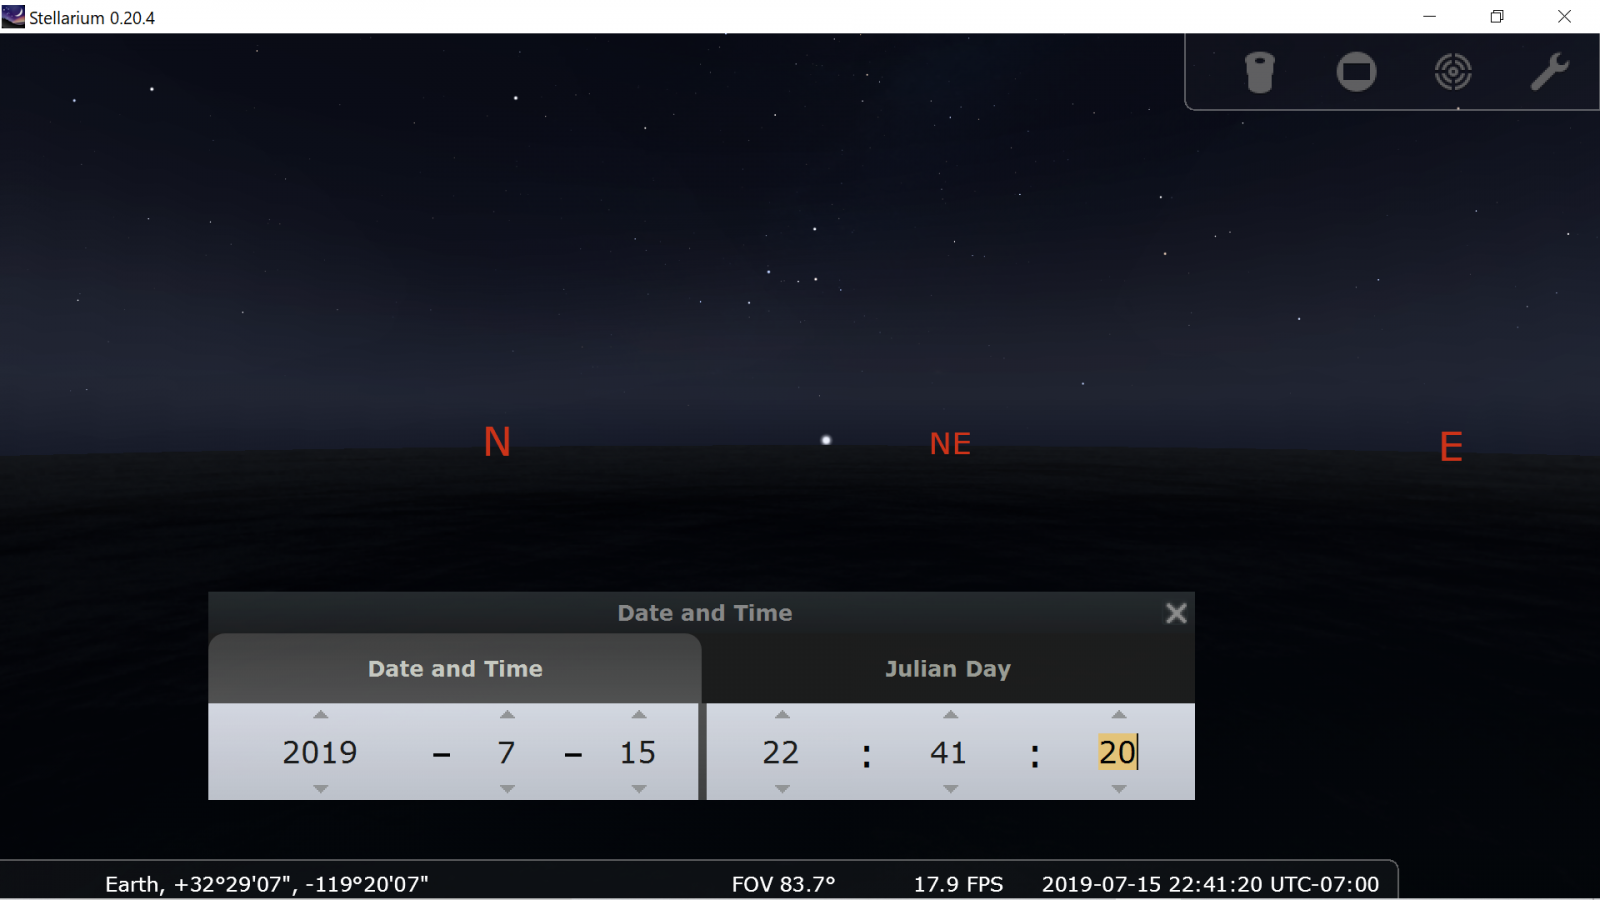Decrease the day with the down arrow
The image size is (1600, 900).
tap(638, 789)
